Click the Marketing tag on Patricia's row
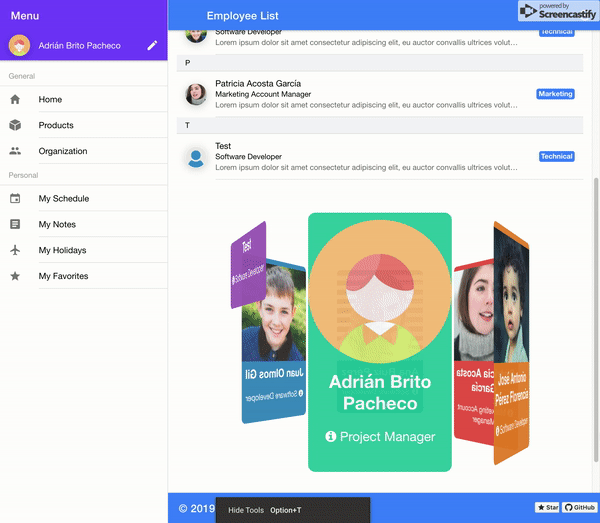The height and width of the screenshot is (523, 600). coord(555,94)
